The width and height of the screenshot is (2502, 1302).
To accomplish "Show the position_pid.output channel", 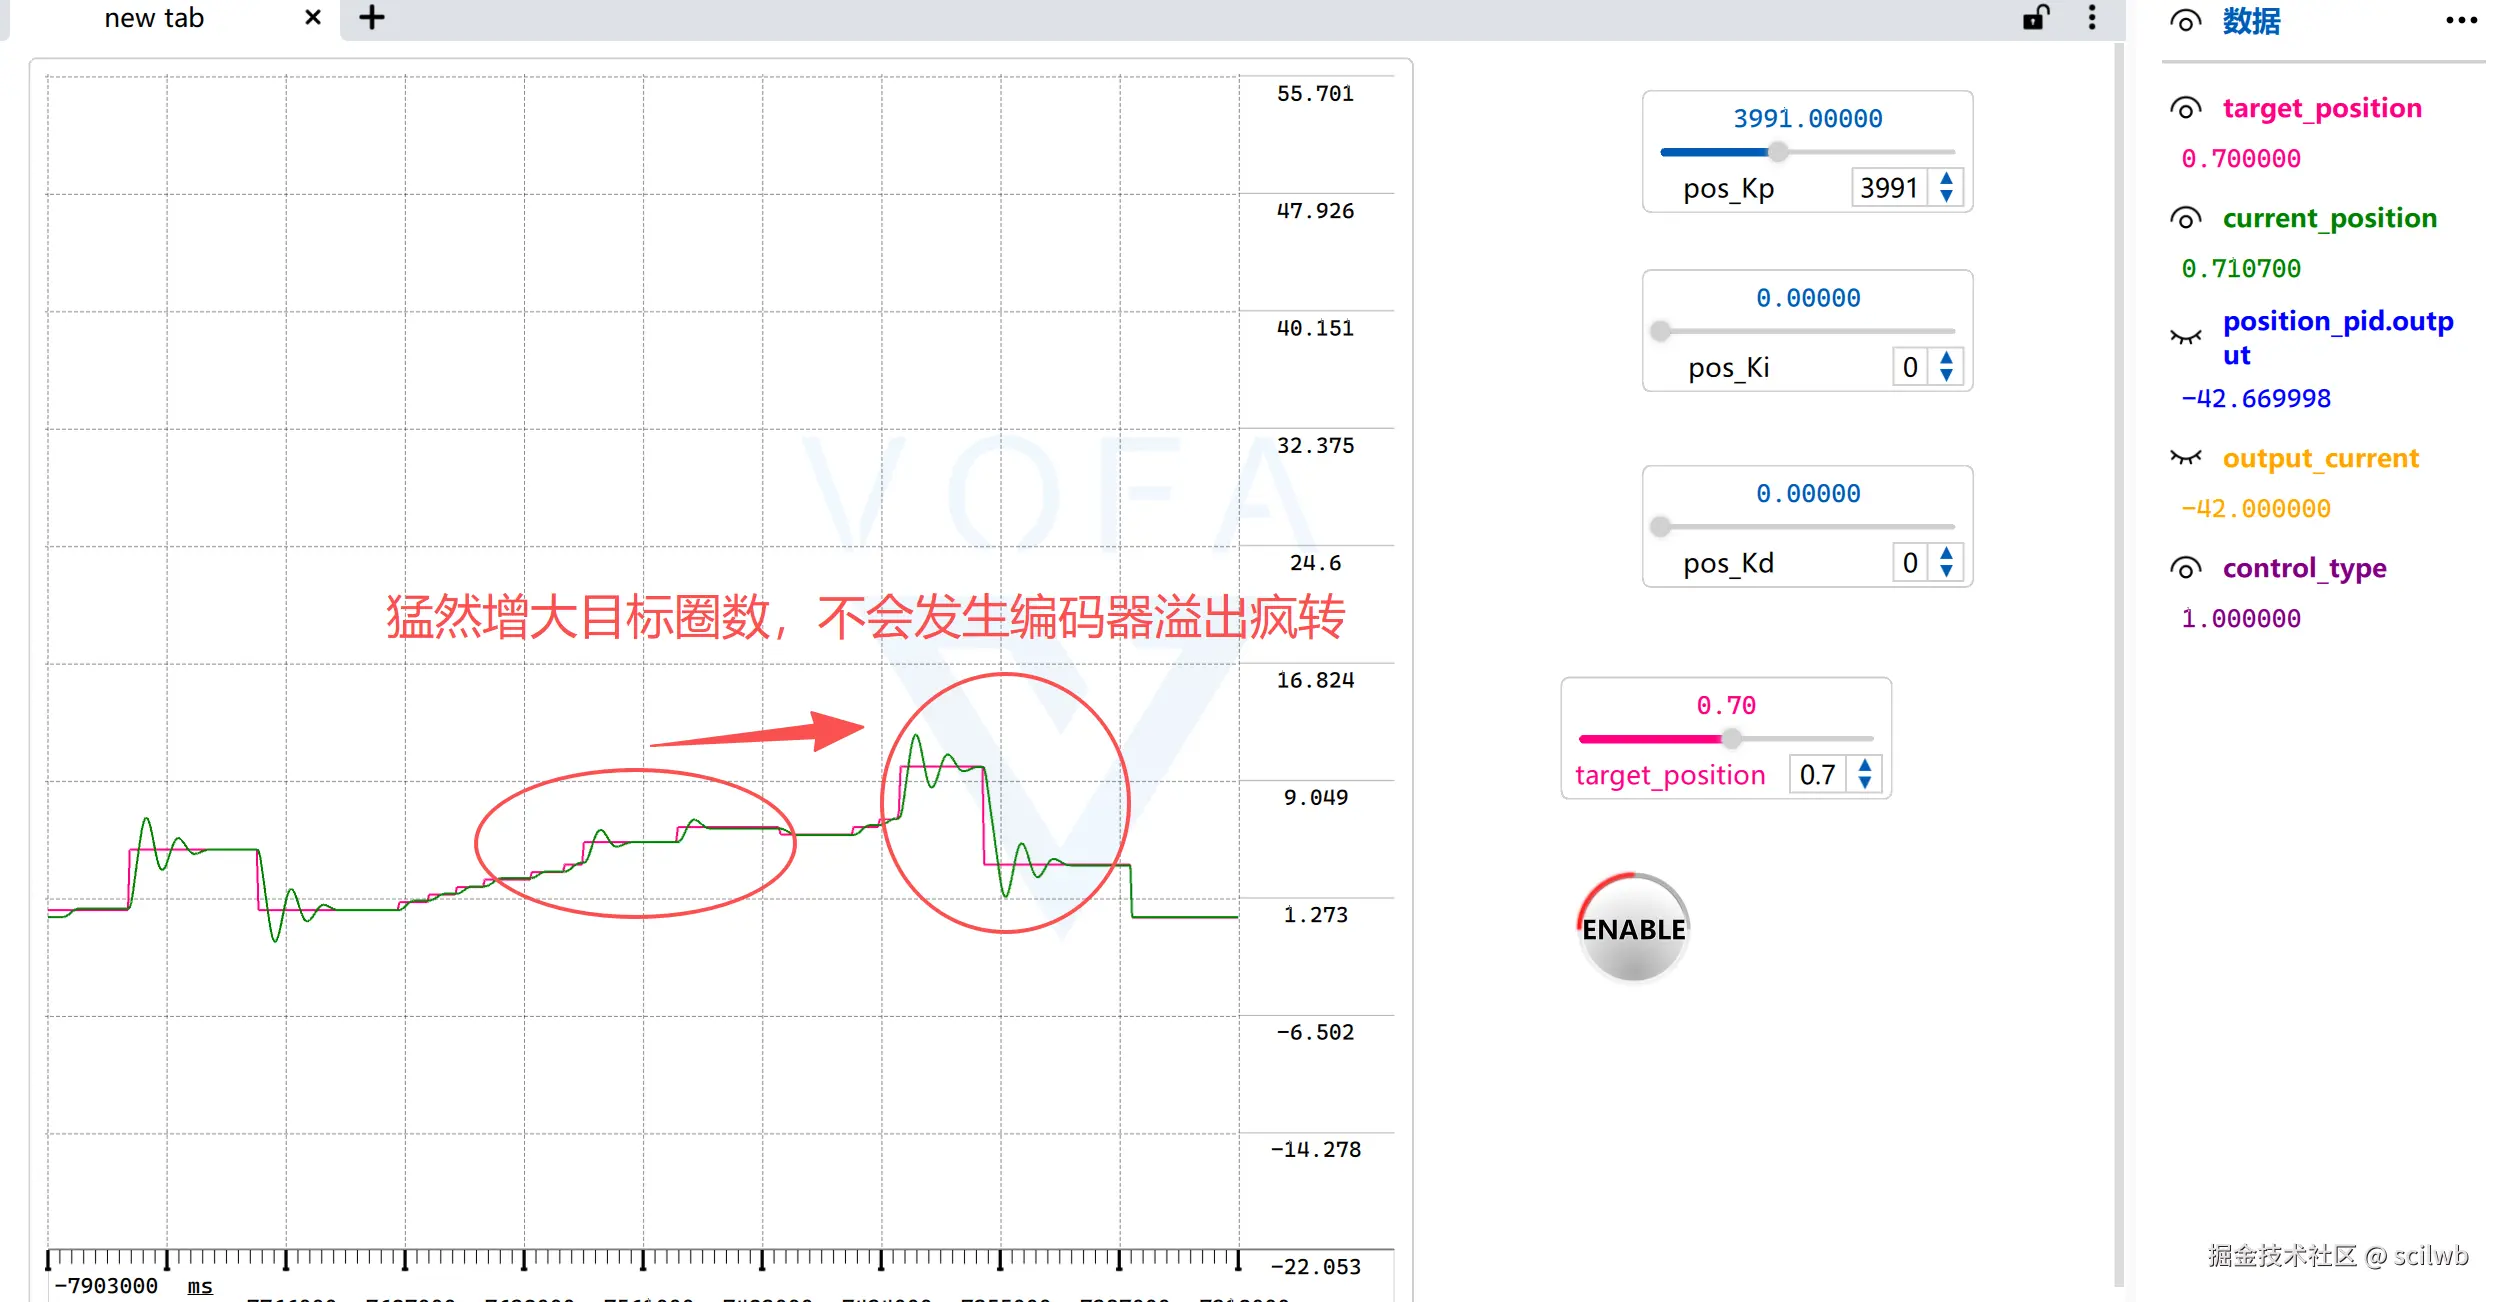I will (x=2186, y=337).
